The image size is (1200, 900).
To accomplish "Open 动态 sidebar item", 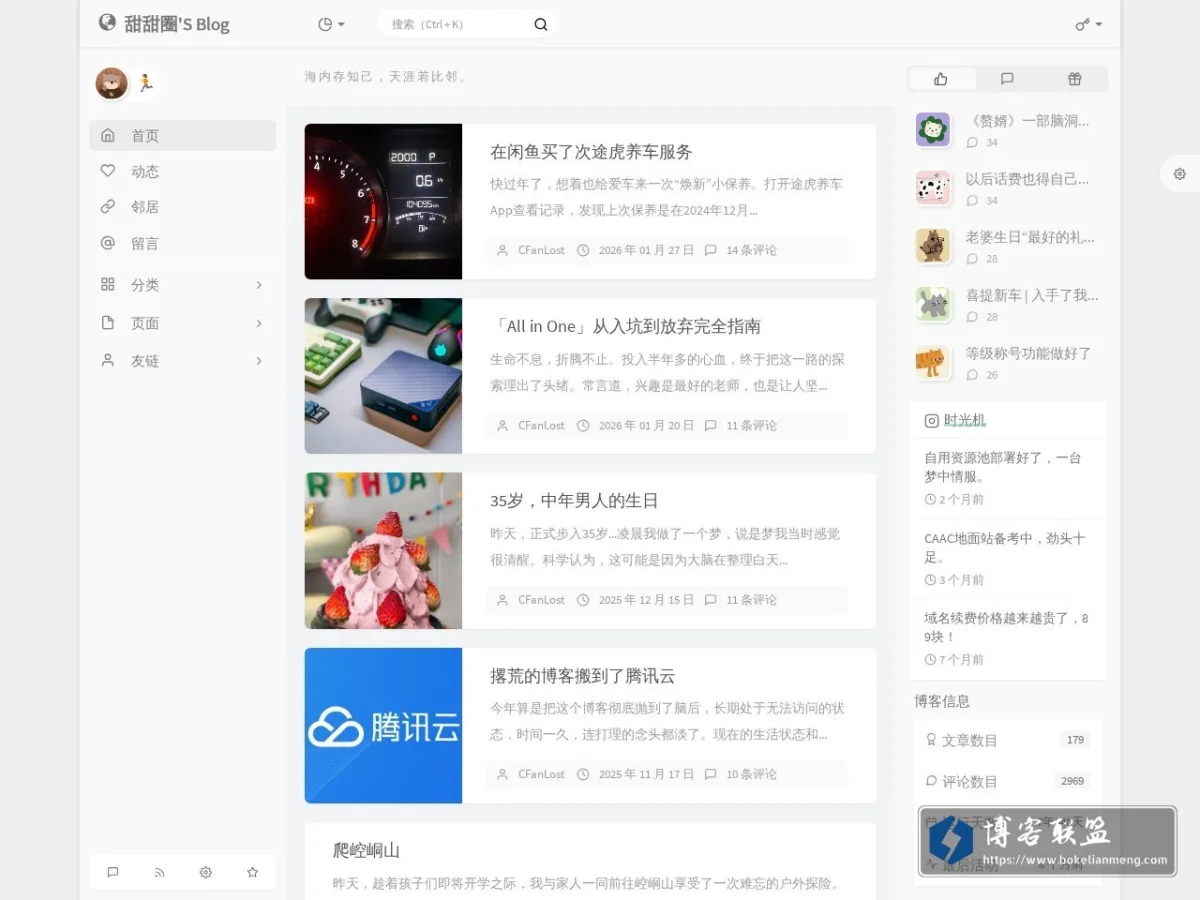I will point(182,171).
